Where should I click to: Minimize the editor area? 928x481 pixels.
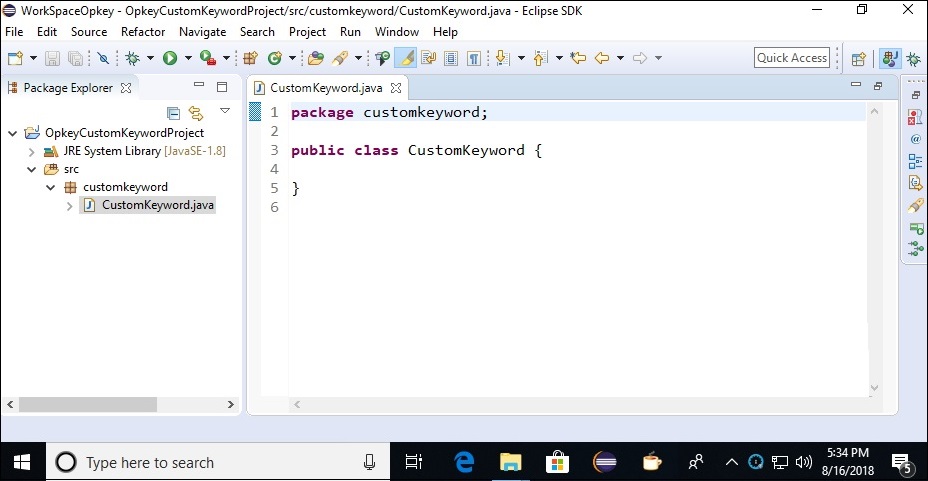click(856, 85)
